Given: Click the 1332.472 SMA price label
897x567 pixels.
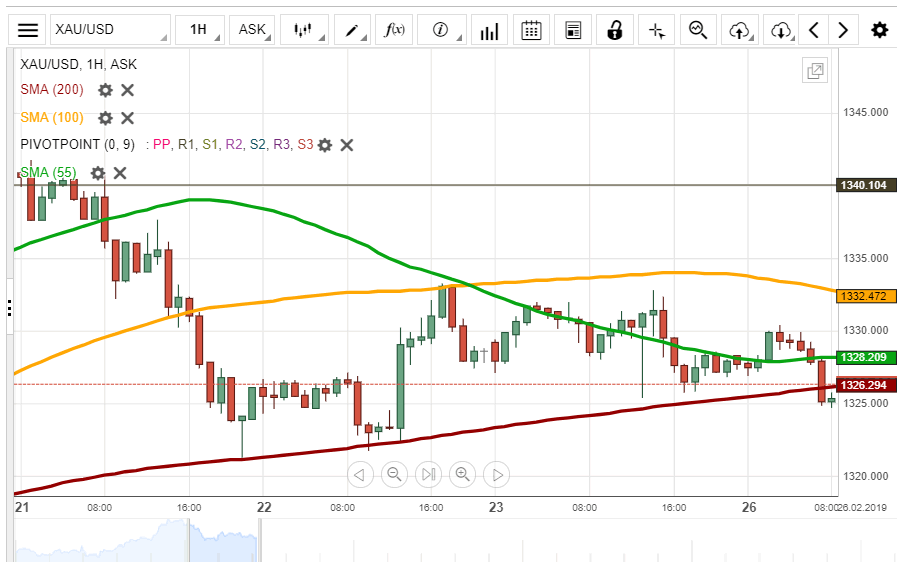Looking at the screenshot, I should coord(866,296).
